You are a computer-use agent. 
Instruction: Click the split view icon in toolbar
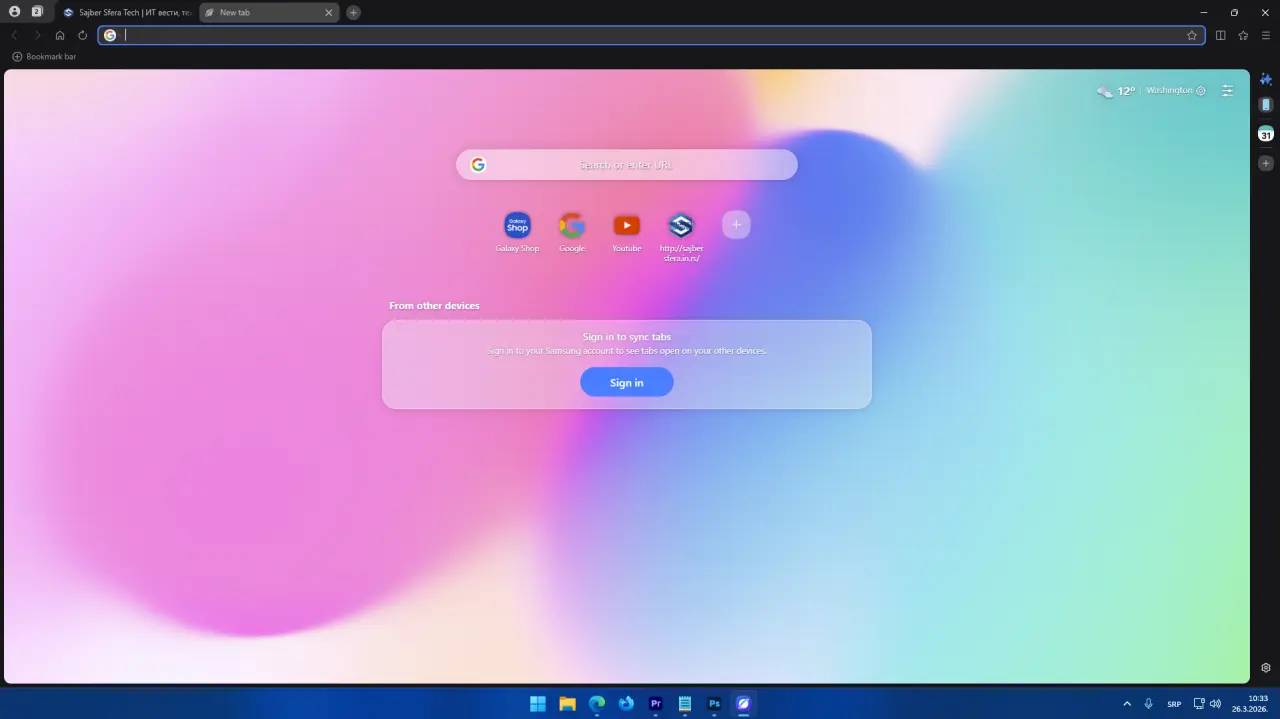click(x=1220, y=35)
